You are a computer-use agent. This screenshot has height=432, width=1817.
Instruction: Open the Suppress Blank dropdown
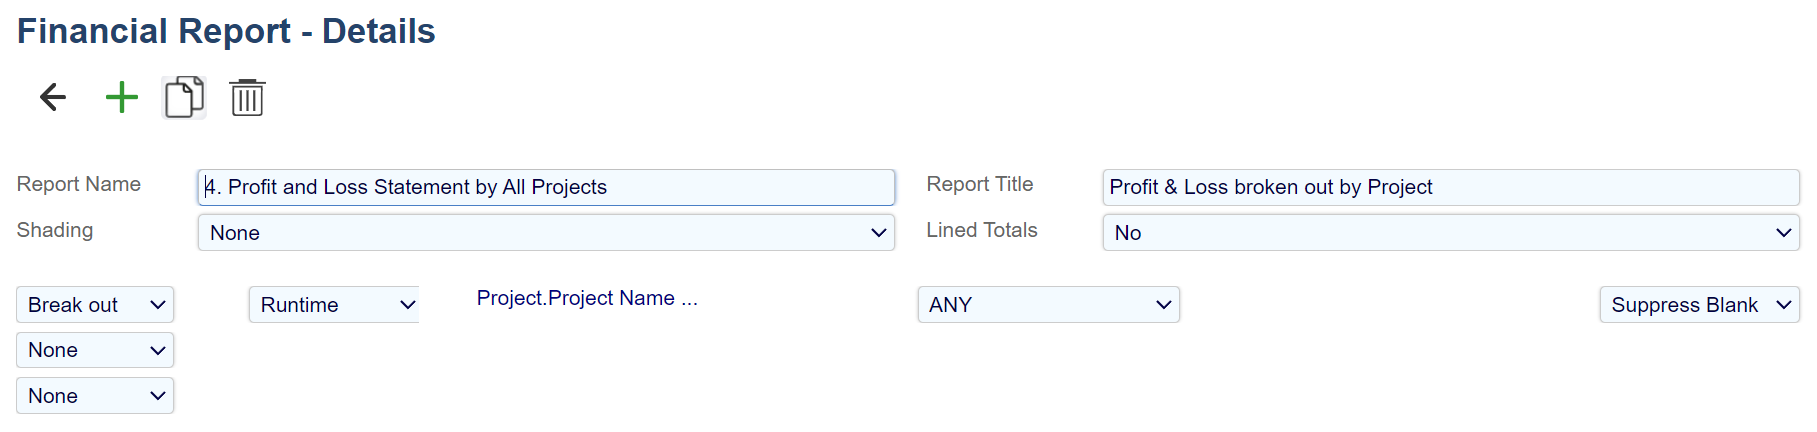click(1699, 305)
